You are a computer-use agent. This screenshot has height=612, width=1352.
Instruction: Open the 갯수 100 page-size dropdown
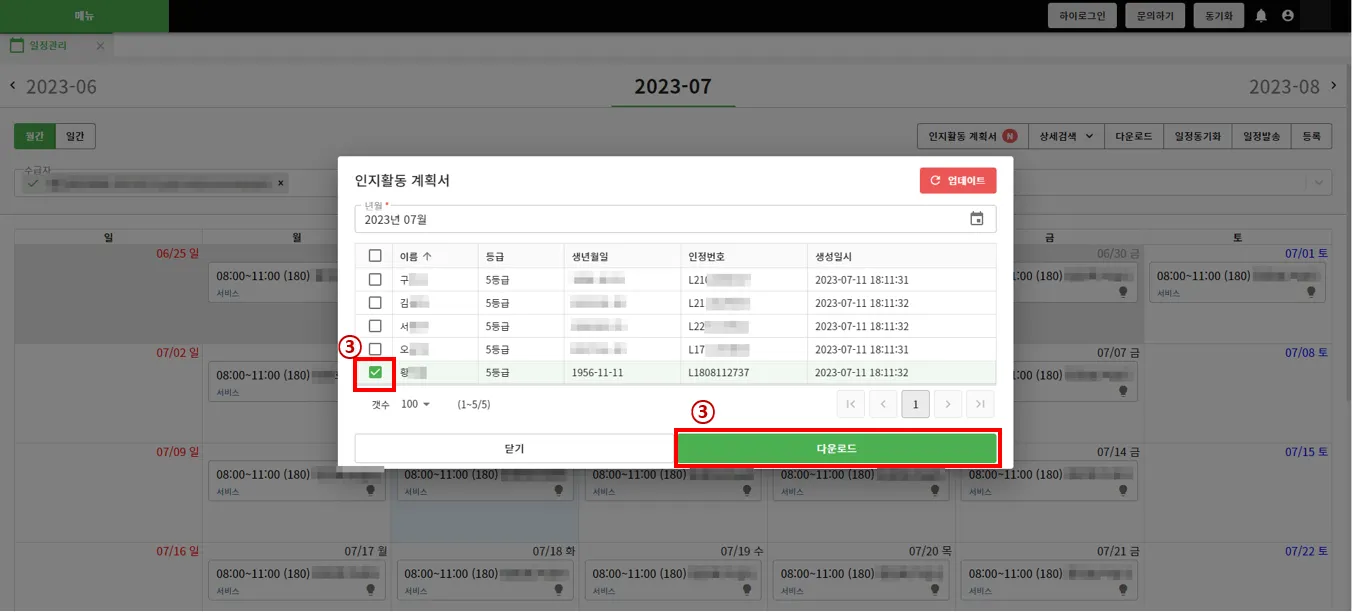pos(415,404)
